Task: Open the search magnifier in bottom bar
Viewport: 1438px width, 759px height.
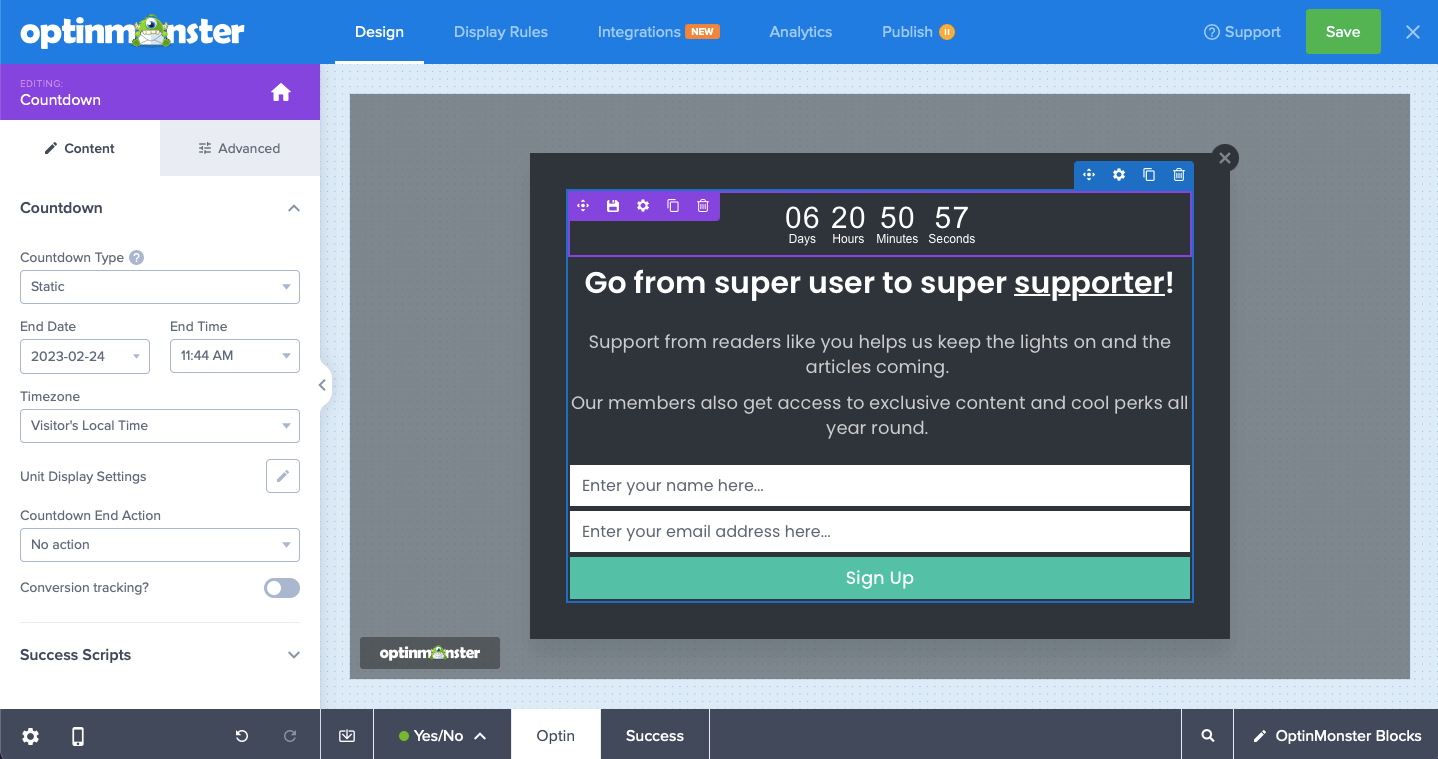Action: coord(1208,736)
